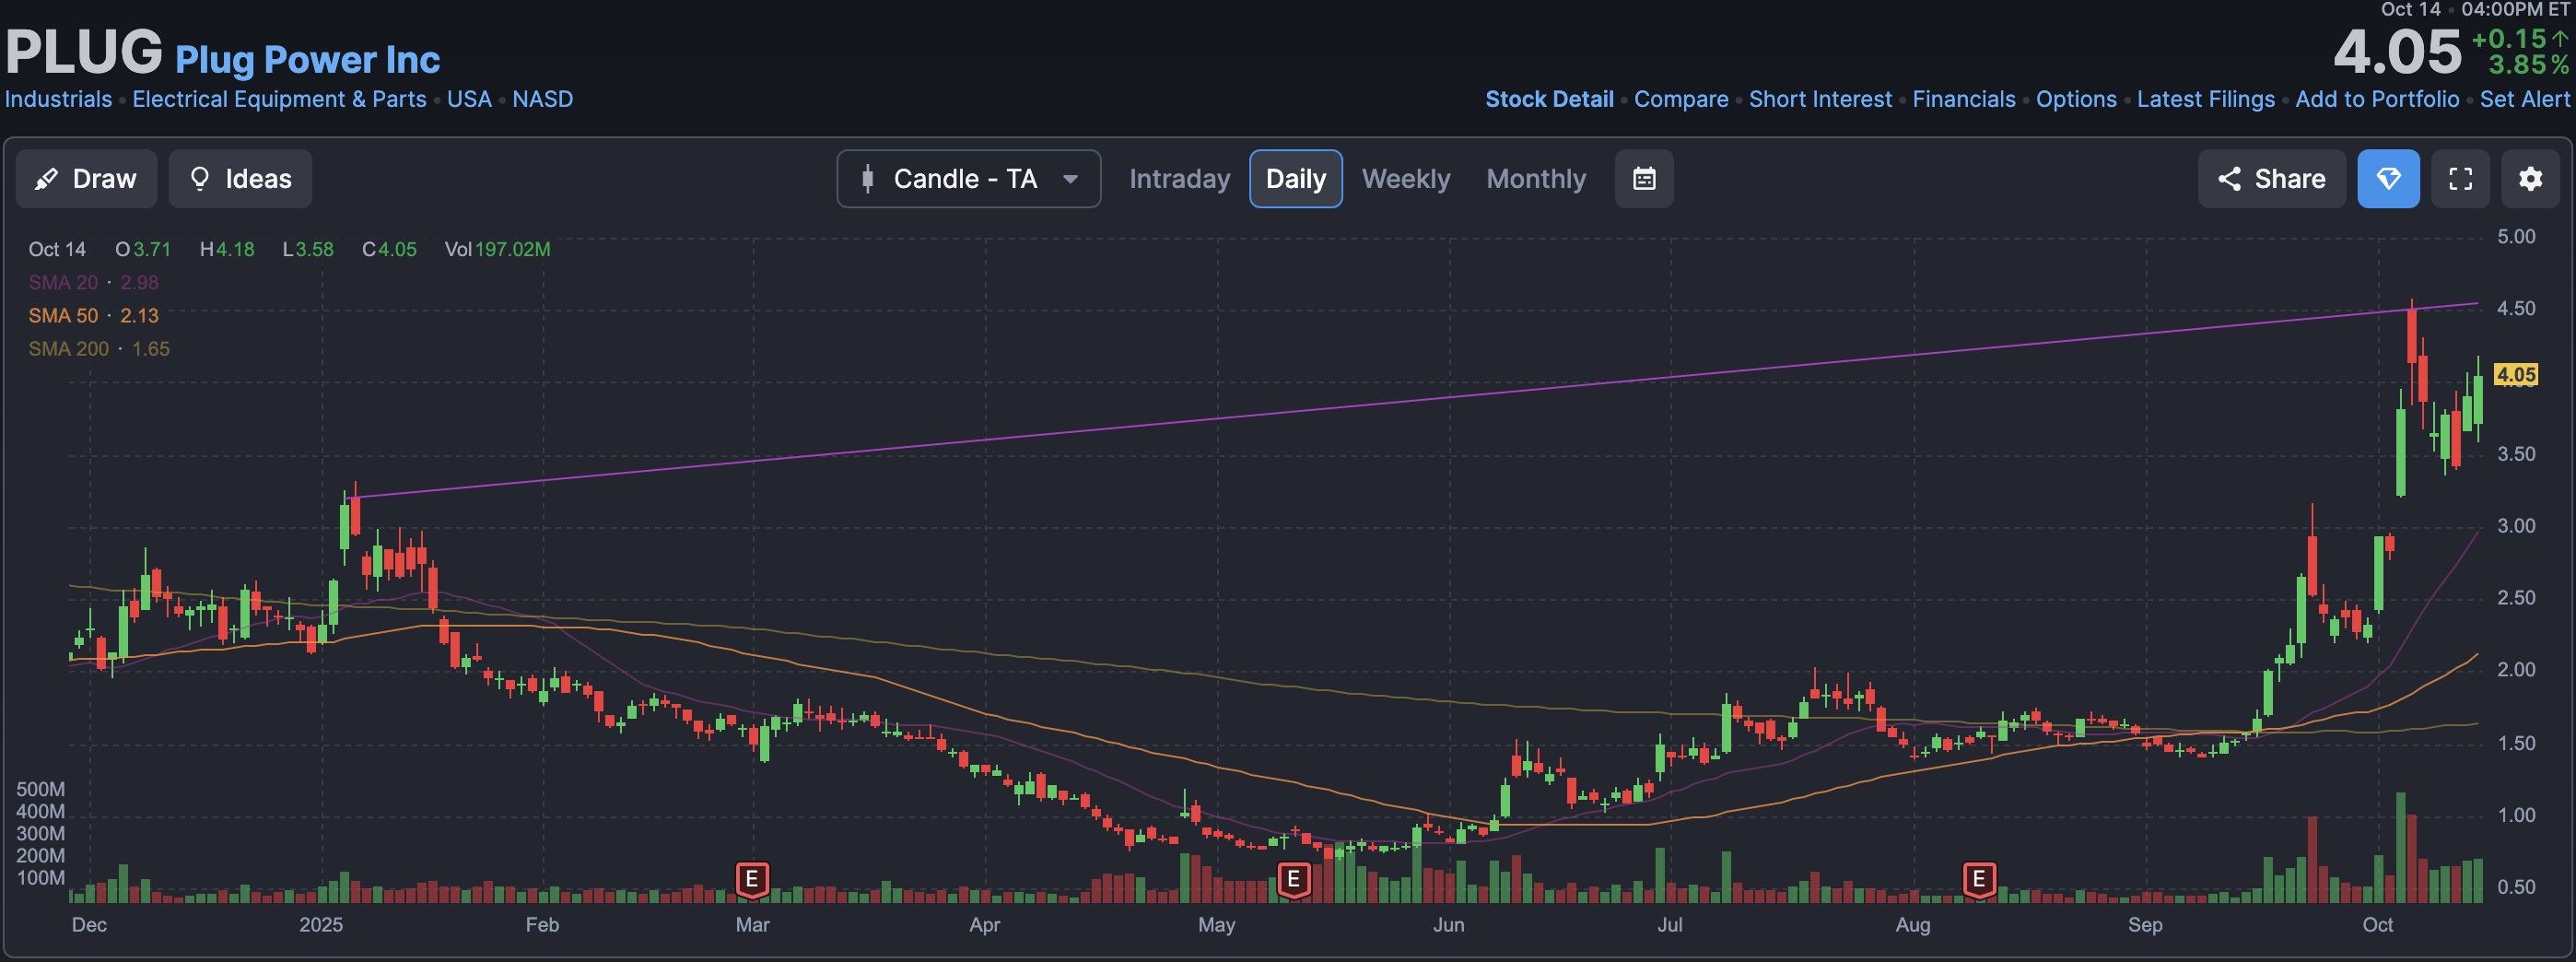Viewport: 2576px width, 962px height.
Task: Click the +0.15 price change value
Action: pyautogui.click(x=2509, y=39)
